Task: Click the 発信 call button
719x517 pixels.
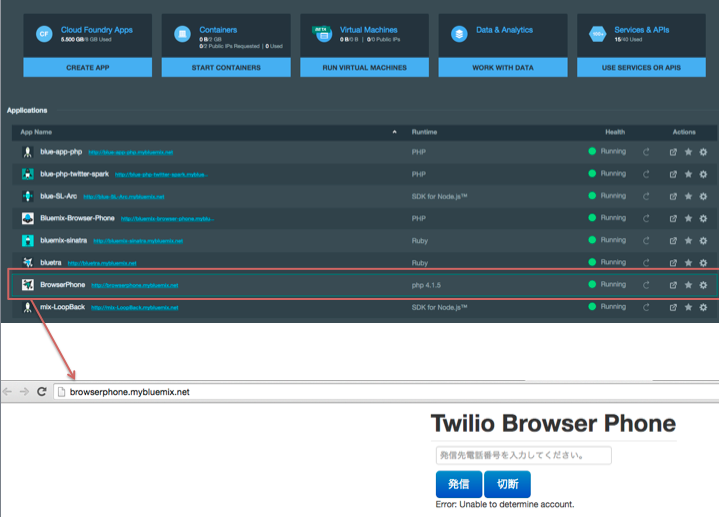Action: coord(459,484)
